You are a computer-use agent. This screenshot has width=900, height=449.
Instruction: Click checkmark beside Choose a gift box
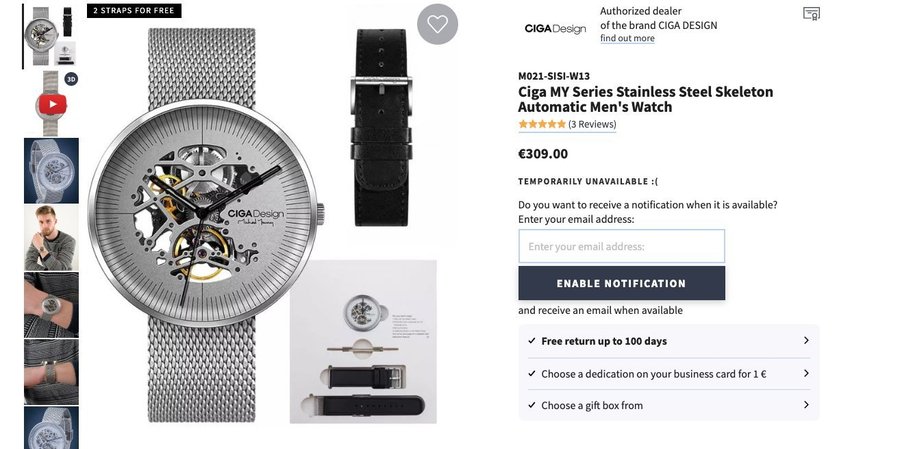pyautogui.click(x=532, y=405)
